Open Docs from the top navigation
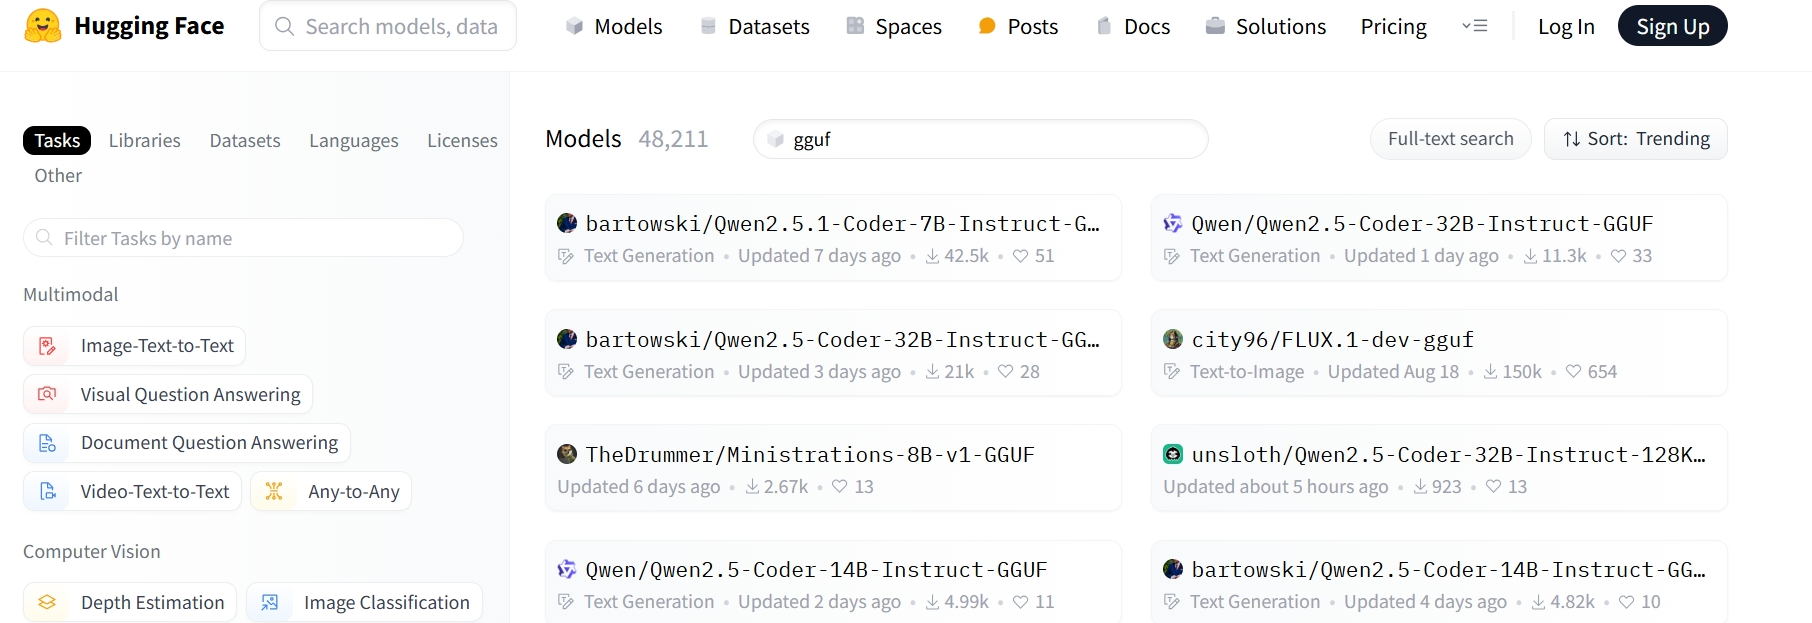Image resolution: width=1812 pixels, height=623 pixels. (1133, 26)
